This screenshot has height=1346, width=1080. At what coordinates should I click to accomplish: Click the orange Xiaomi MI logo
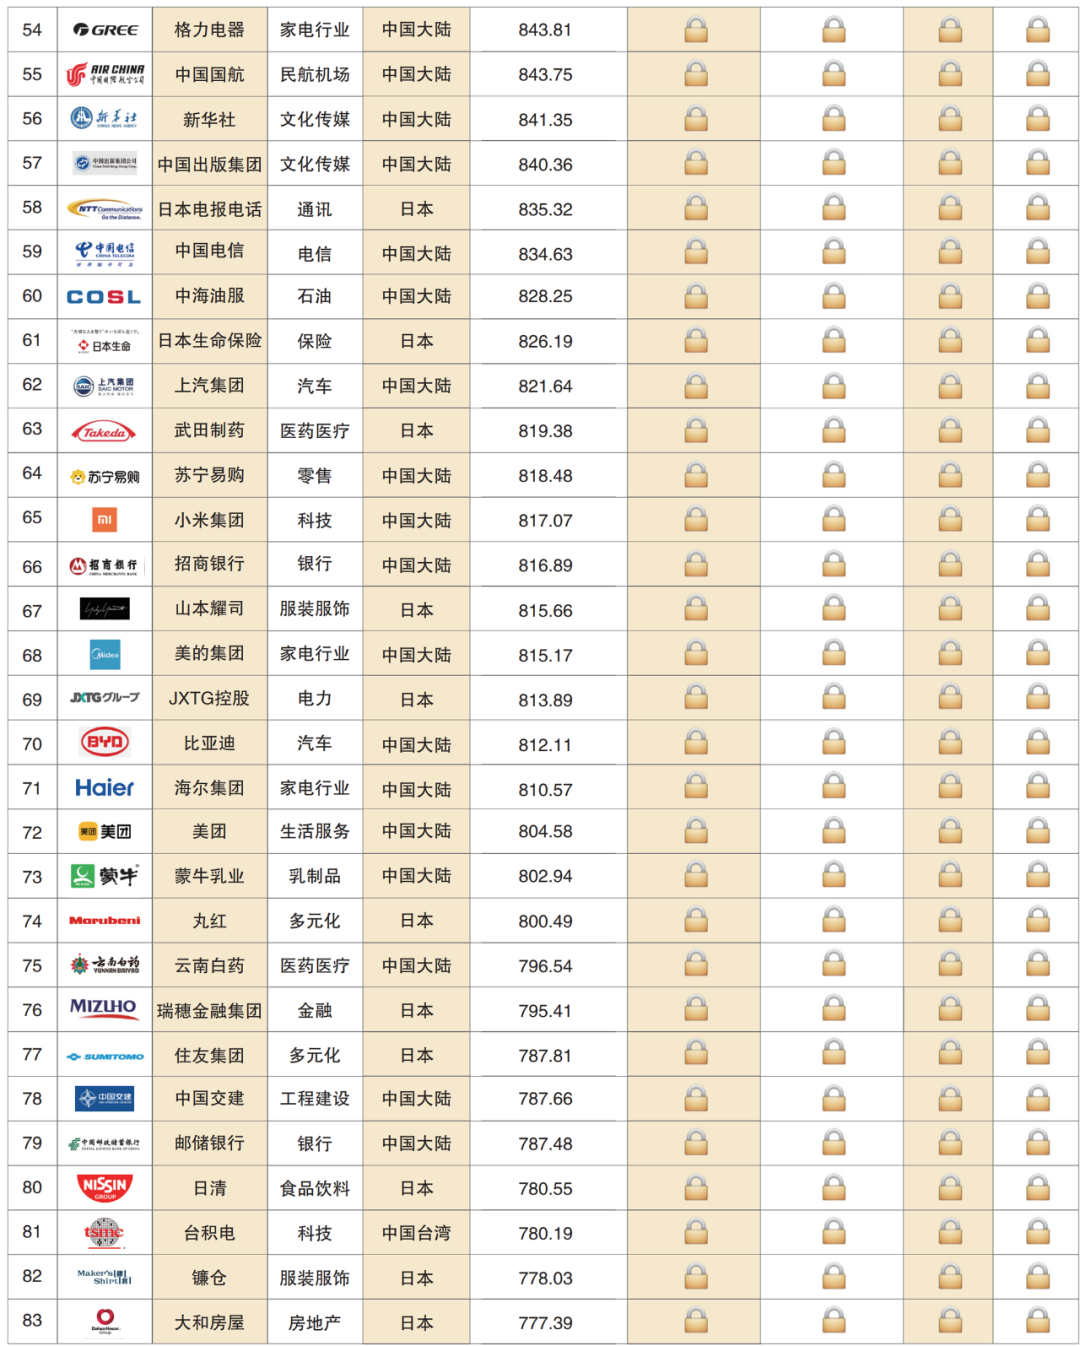[104, 520]
